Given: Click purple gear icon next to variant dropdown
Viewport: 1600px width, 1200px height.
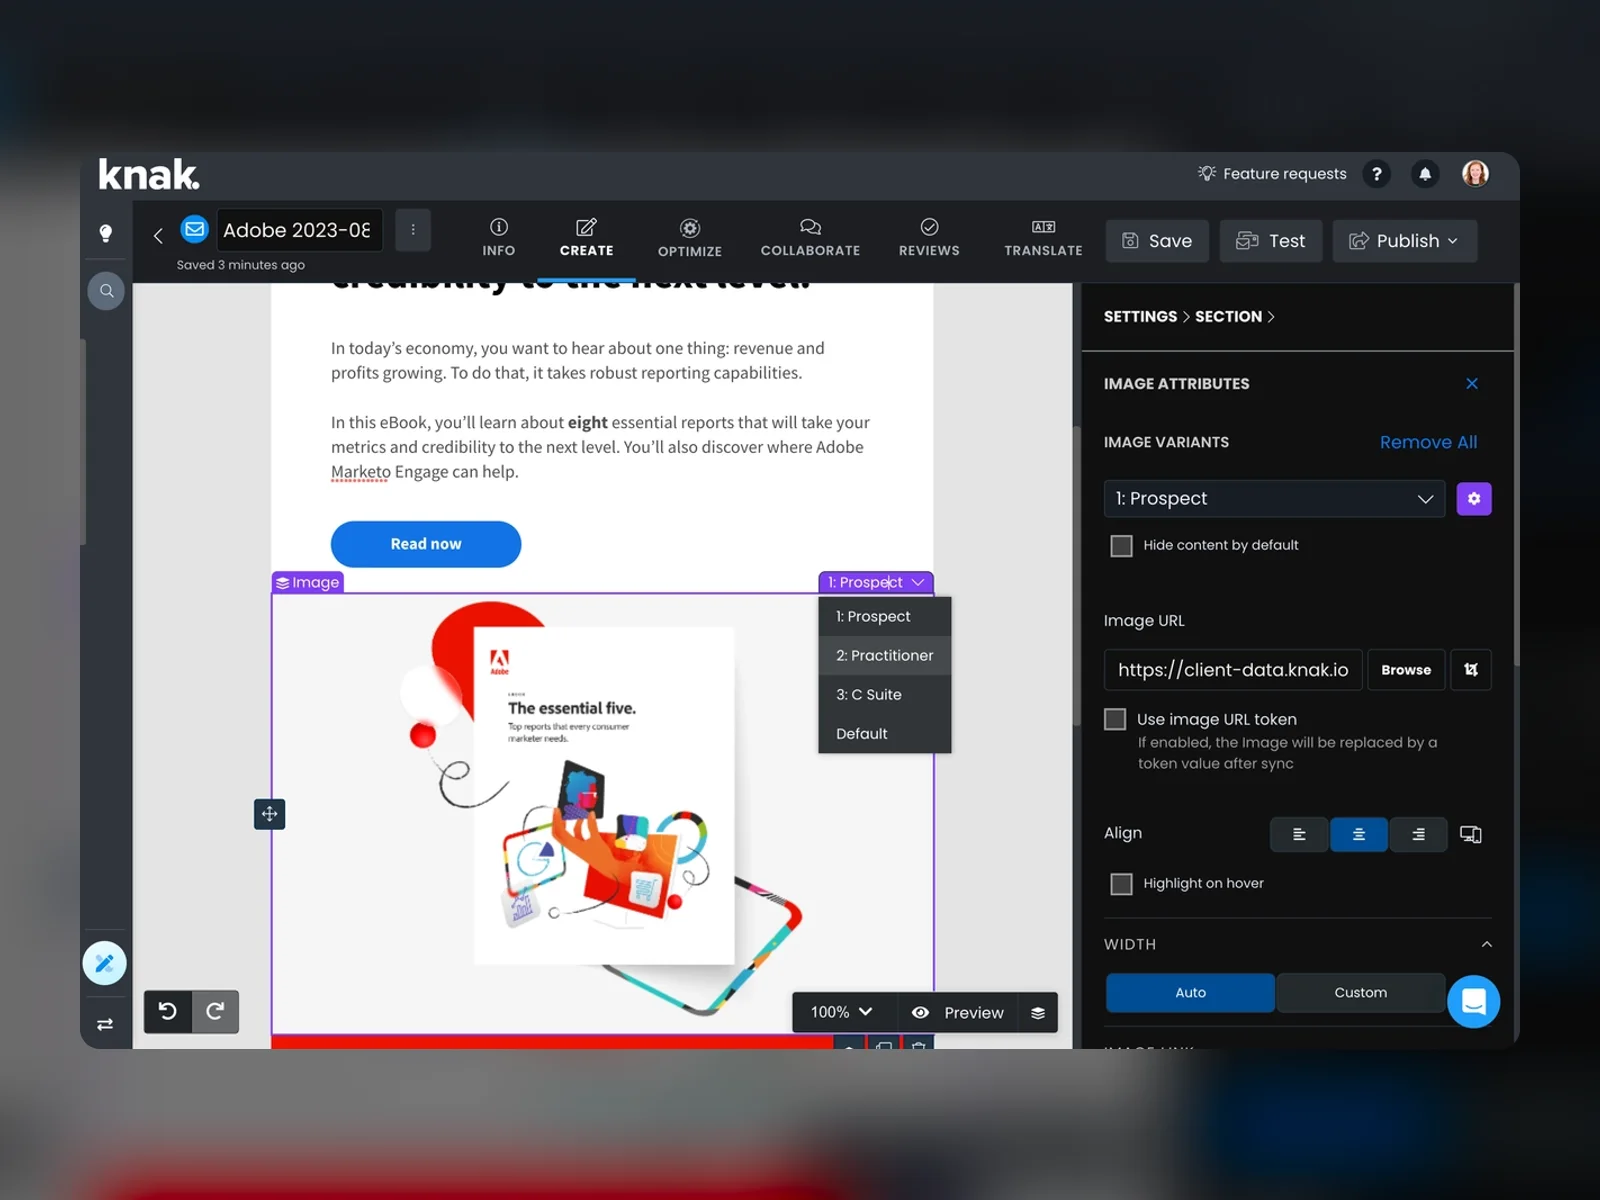Looking at the screenshot, I should coord(1474,498).
